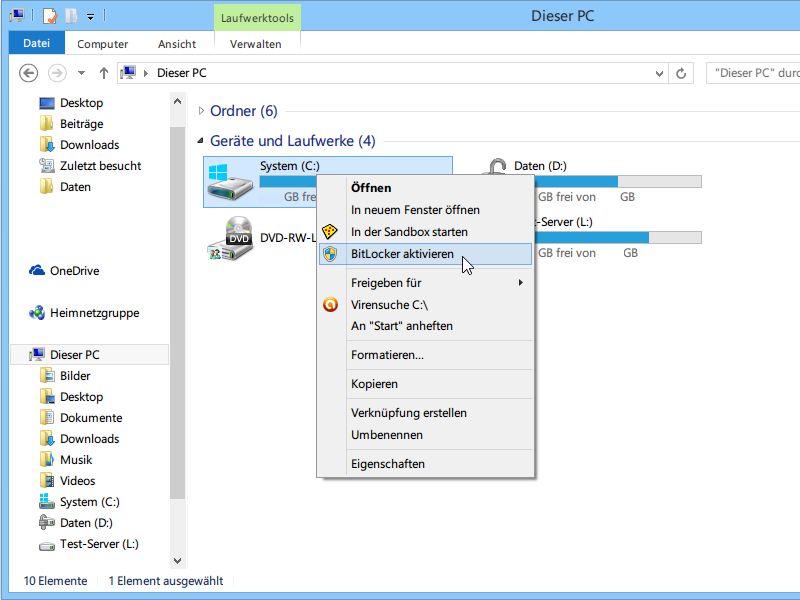Viewport: 800px width, 600px height.
Task: Click the Test-Server (L:) capacity bar
Action: 618,237
